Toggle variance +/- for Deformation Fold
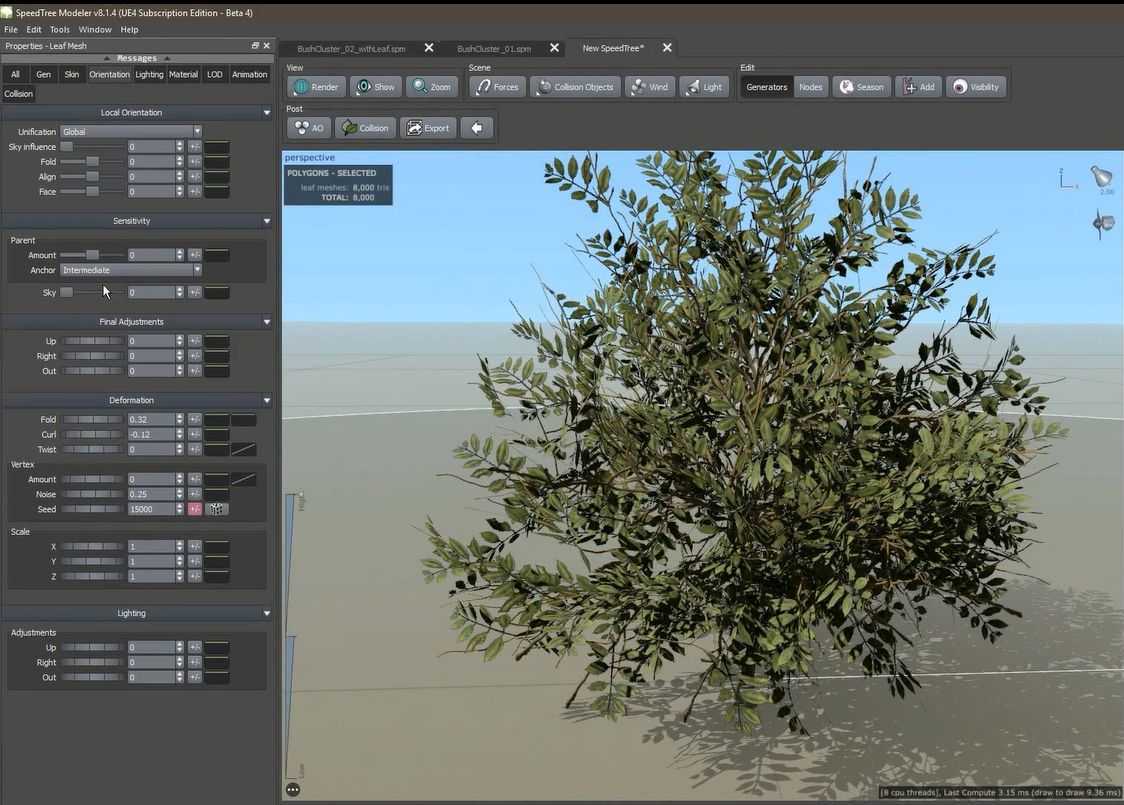The height and width of the screenshot is (805, 1124). 194,419
